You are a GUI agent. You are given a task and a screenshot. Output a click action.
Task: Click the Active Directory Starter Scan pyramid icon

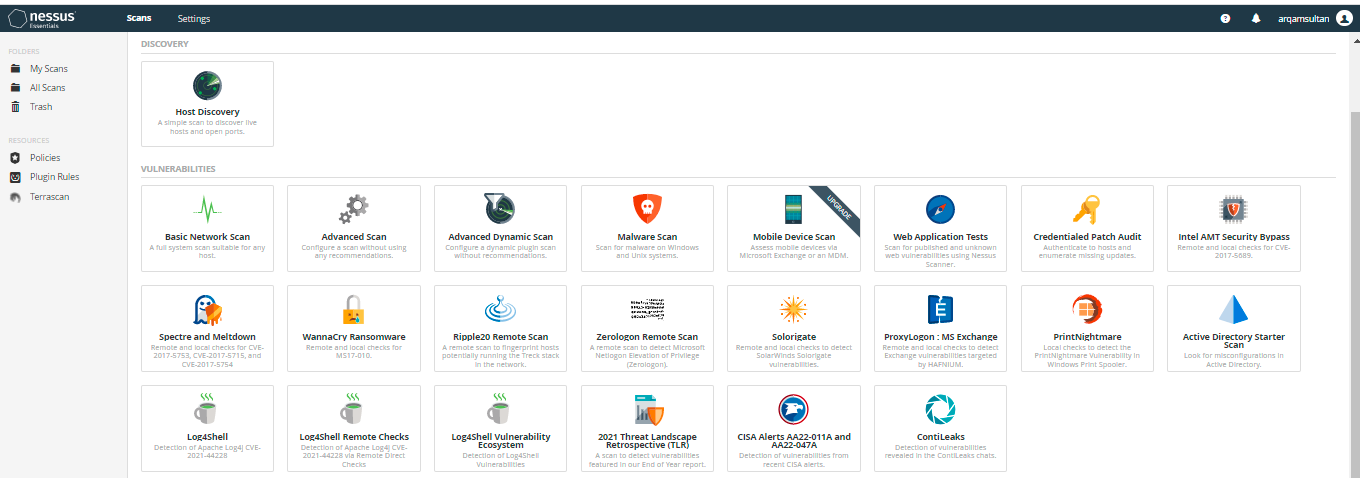(x=1234, y=309)
